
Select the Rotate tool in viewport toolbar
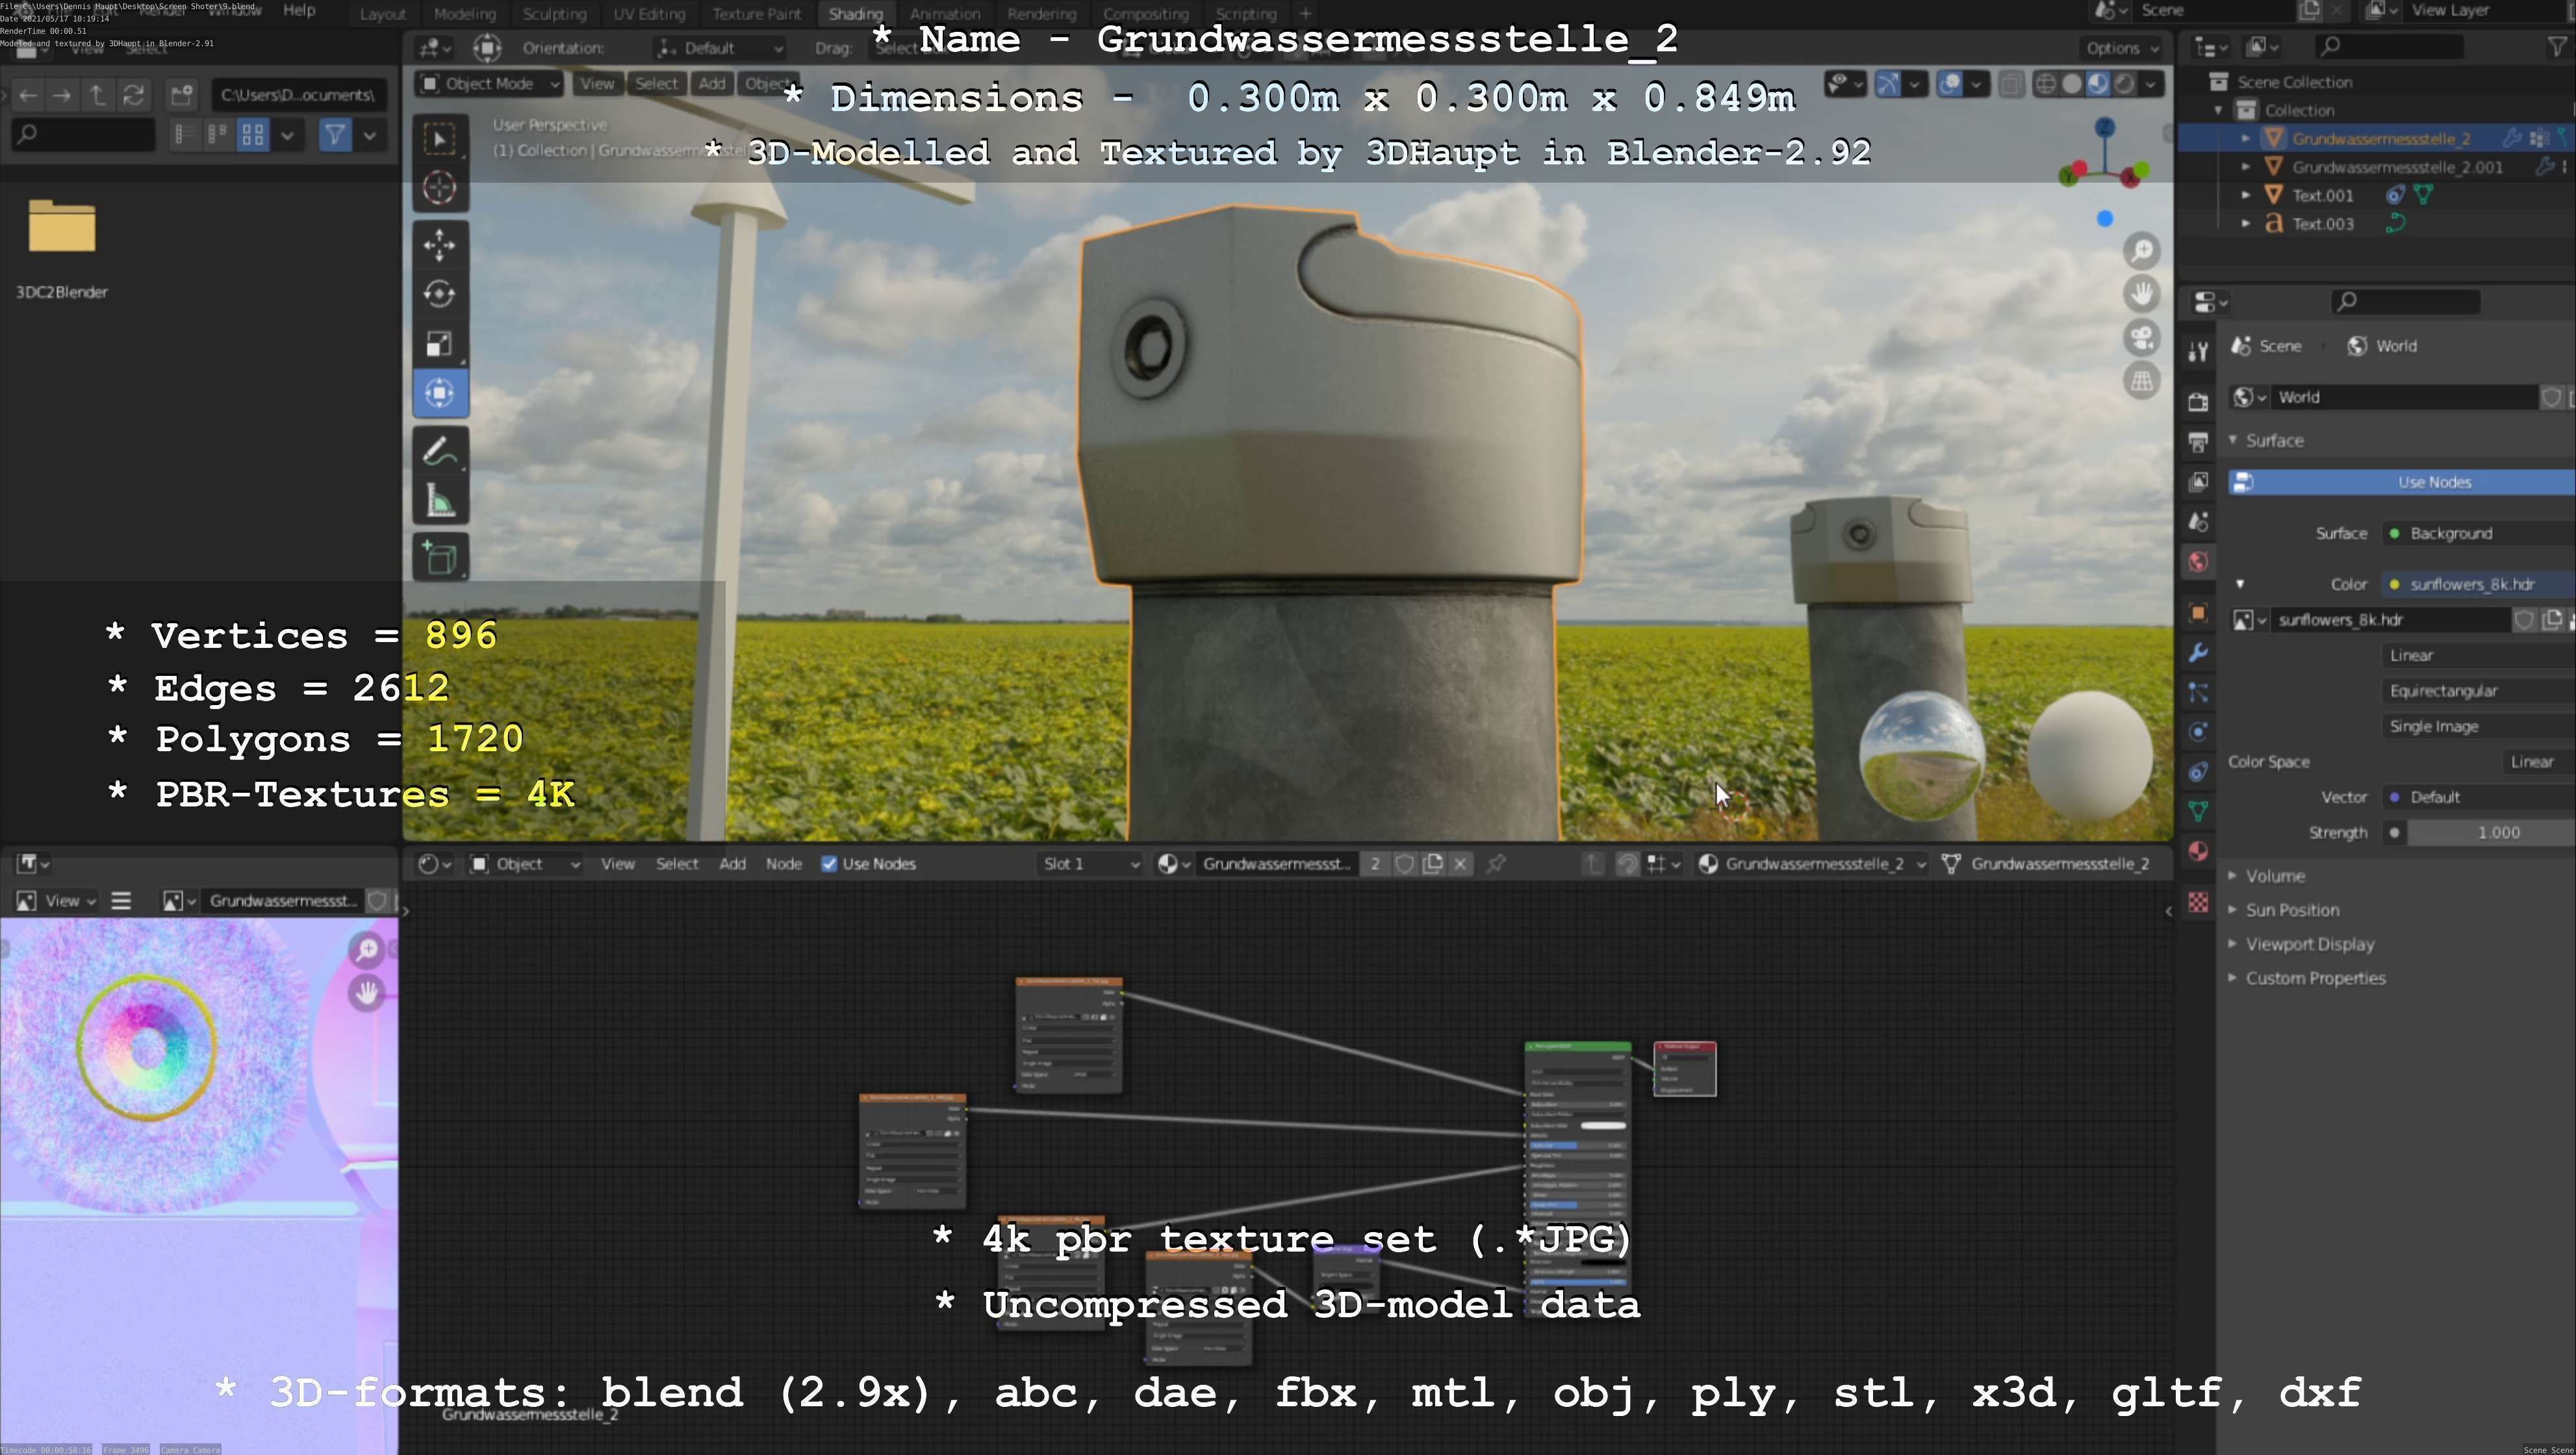tap(439, 294)
